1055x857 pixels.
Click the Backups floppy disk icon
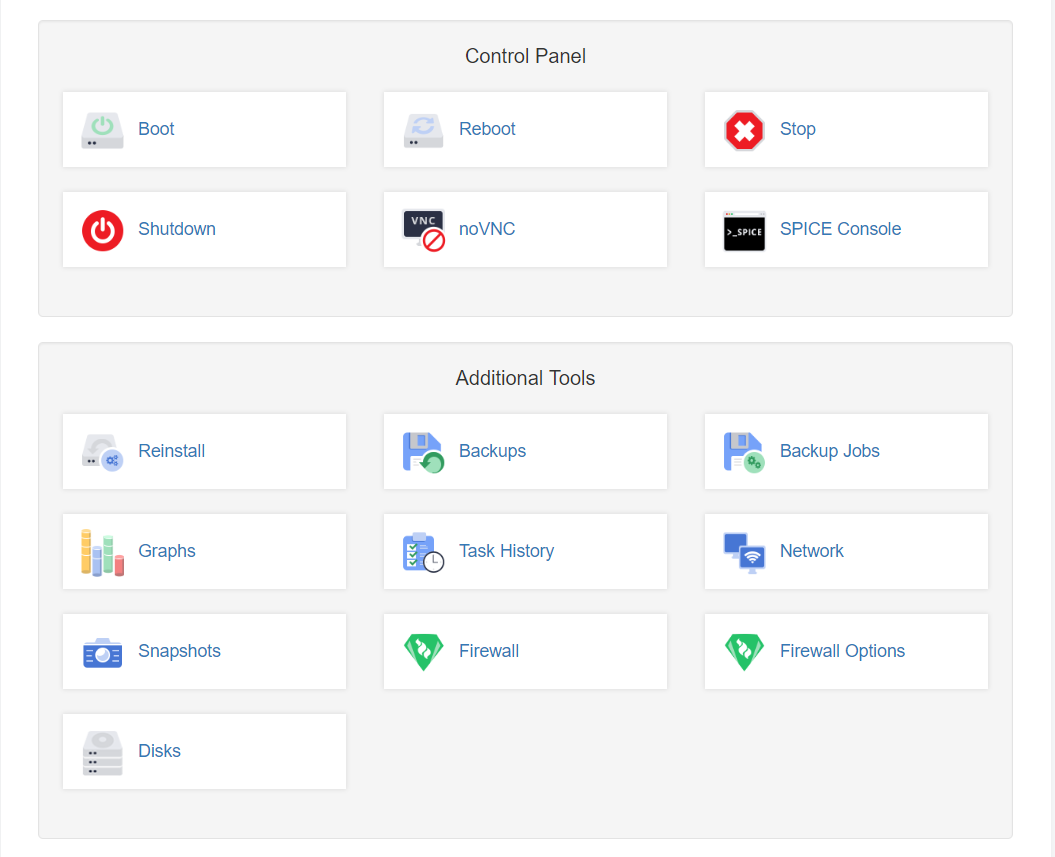click(x=423, y=452)
